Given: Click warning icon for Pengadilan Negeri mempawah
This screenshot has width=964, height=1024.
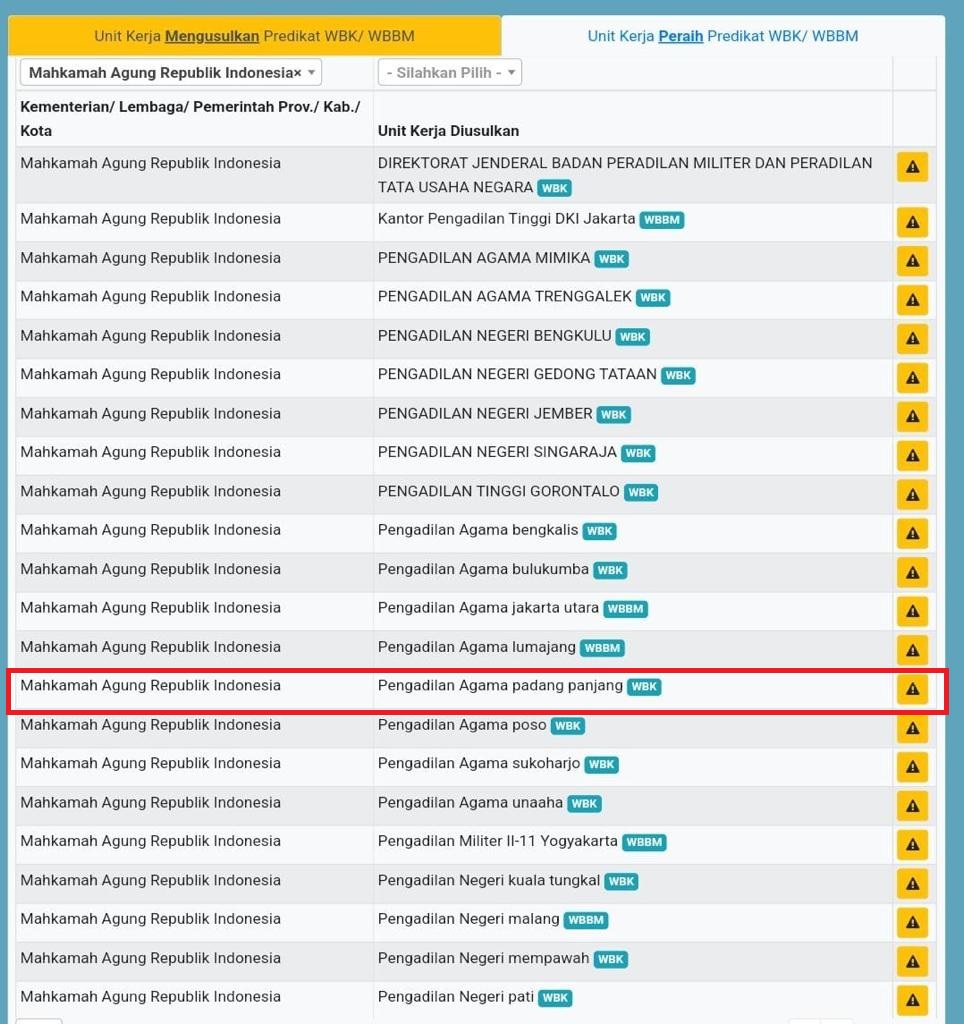Looking at the screenshot, I should coord(912,961).
